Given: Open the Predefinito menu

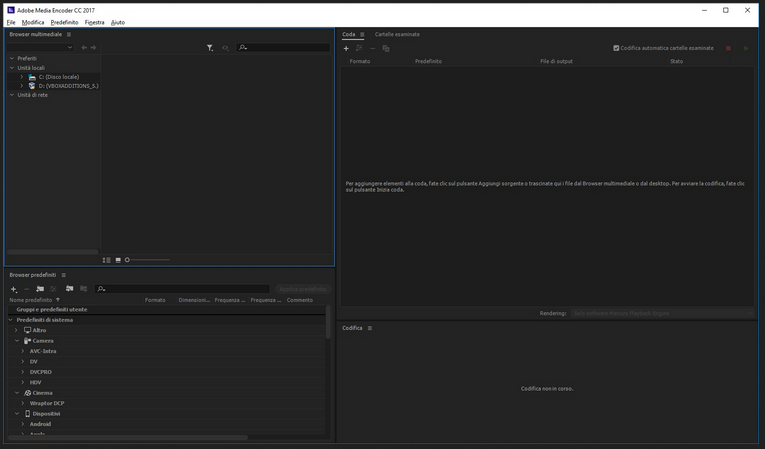Looking at the screenshot, I should tap(64, 22).
